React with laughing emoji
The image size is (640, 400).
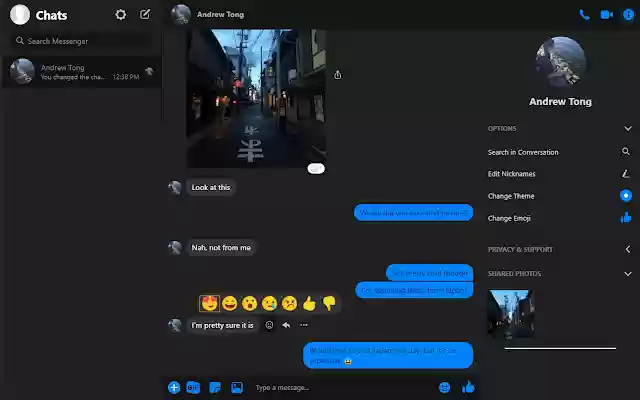pyautogui.click(x=230, y=304)
